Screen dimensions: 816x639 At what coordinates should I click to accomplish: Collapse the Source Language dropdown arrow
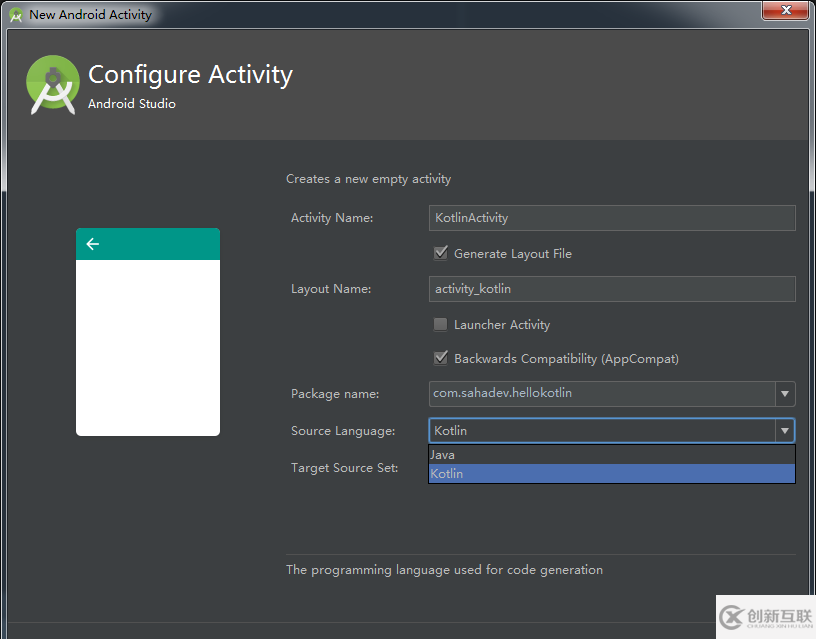pyautogui.click(x=785, y=430)
